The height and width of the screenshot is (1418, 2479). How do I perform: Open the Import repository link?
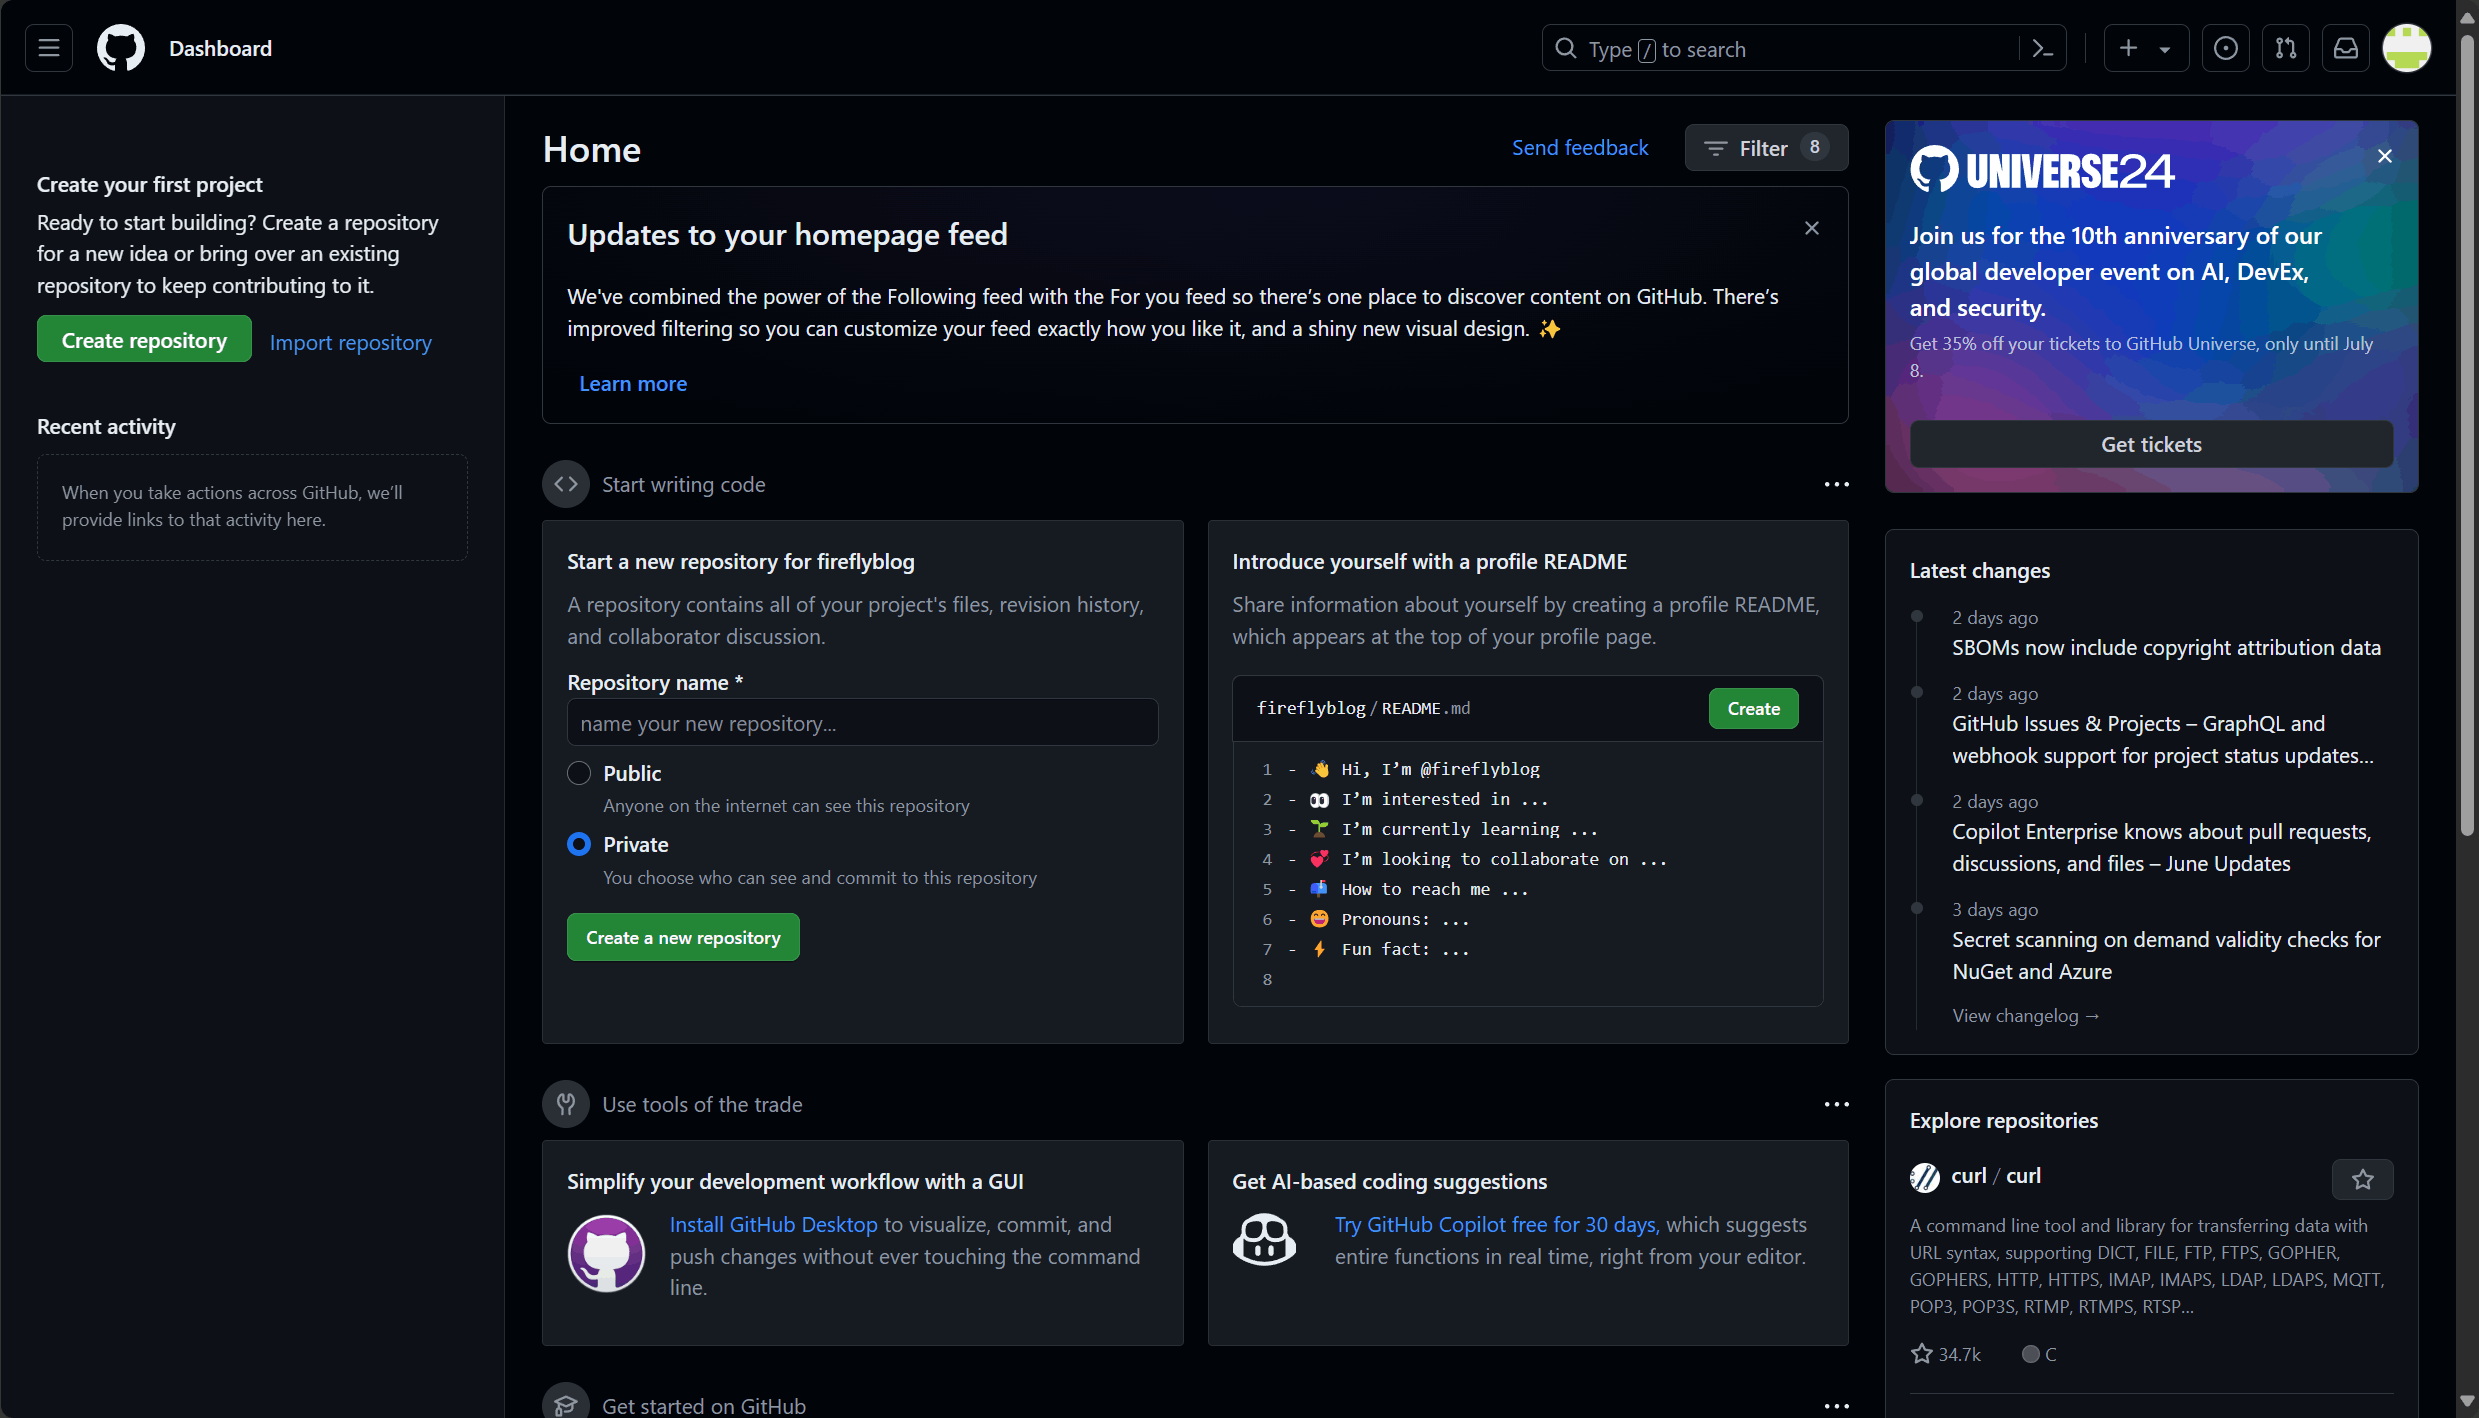(x=351, y=342)
